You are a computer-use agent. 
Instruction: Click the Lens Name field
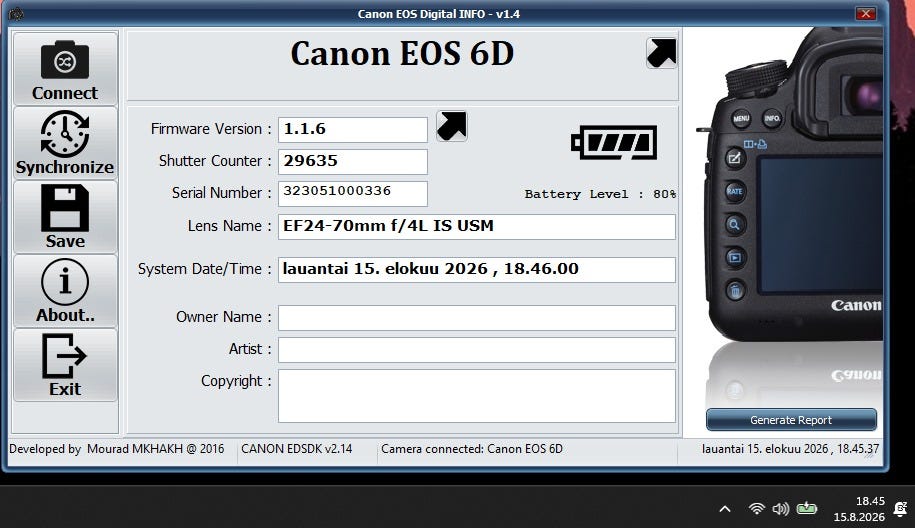point(477,226)
